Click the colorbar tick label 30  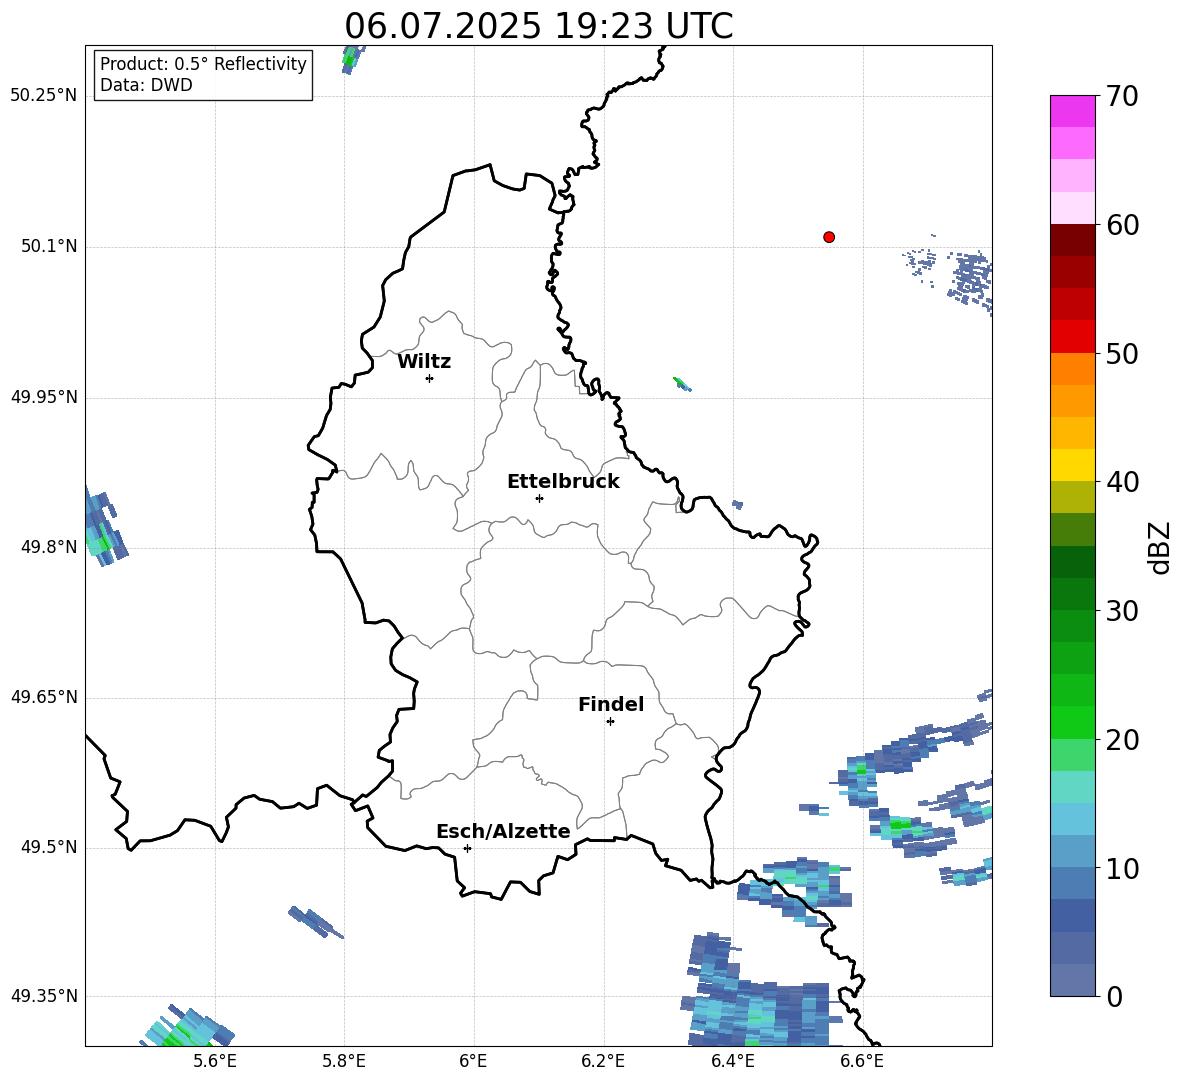1122,611
